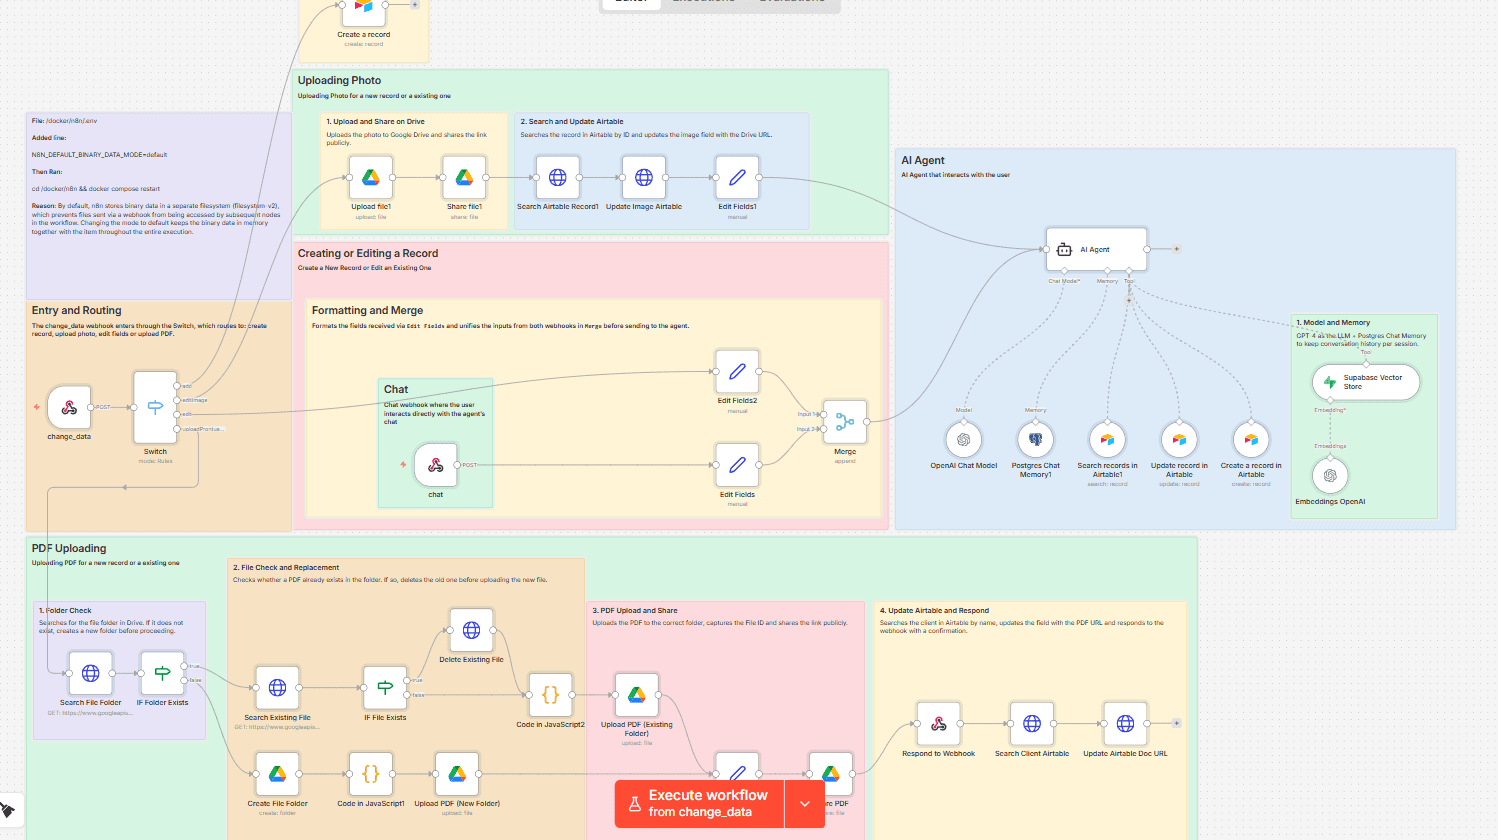Open Create a record in Airtable node
The width and height of the screenshot is (1498, 840).
(x=1251, y=439)
